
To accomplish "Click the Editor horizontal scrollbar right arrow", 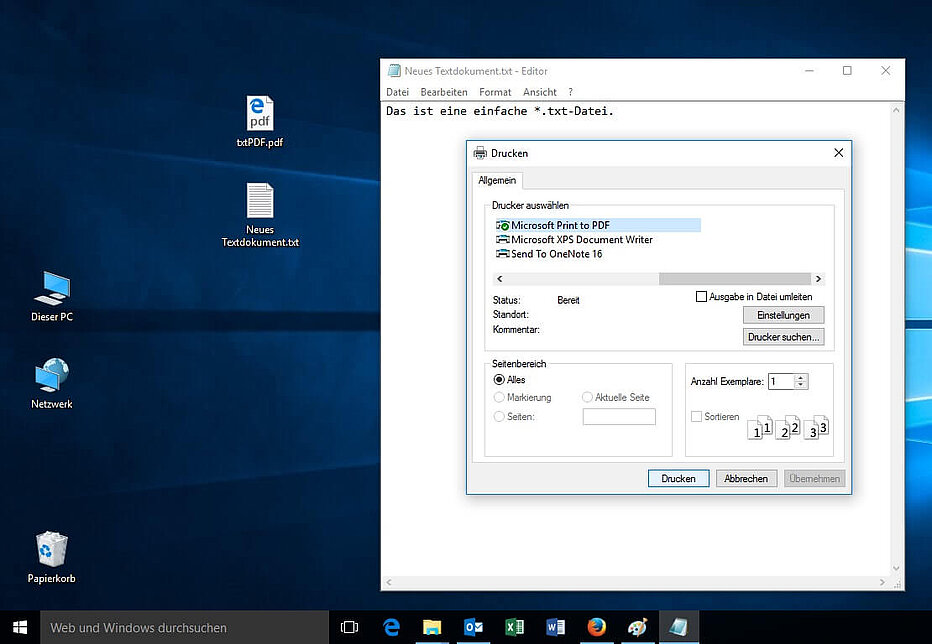I will point(882,582).
